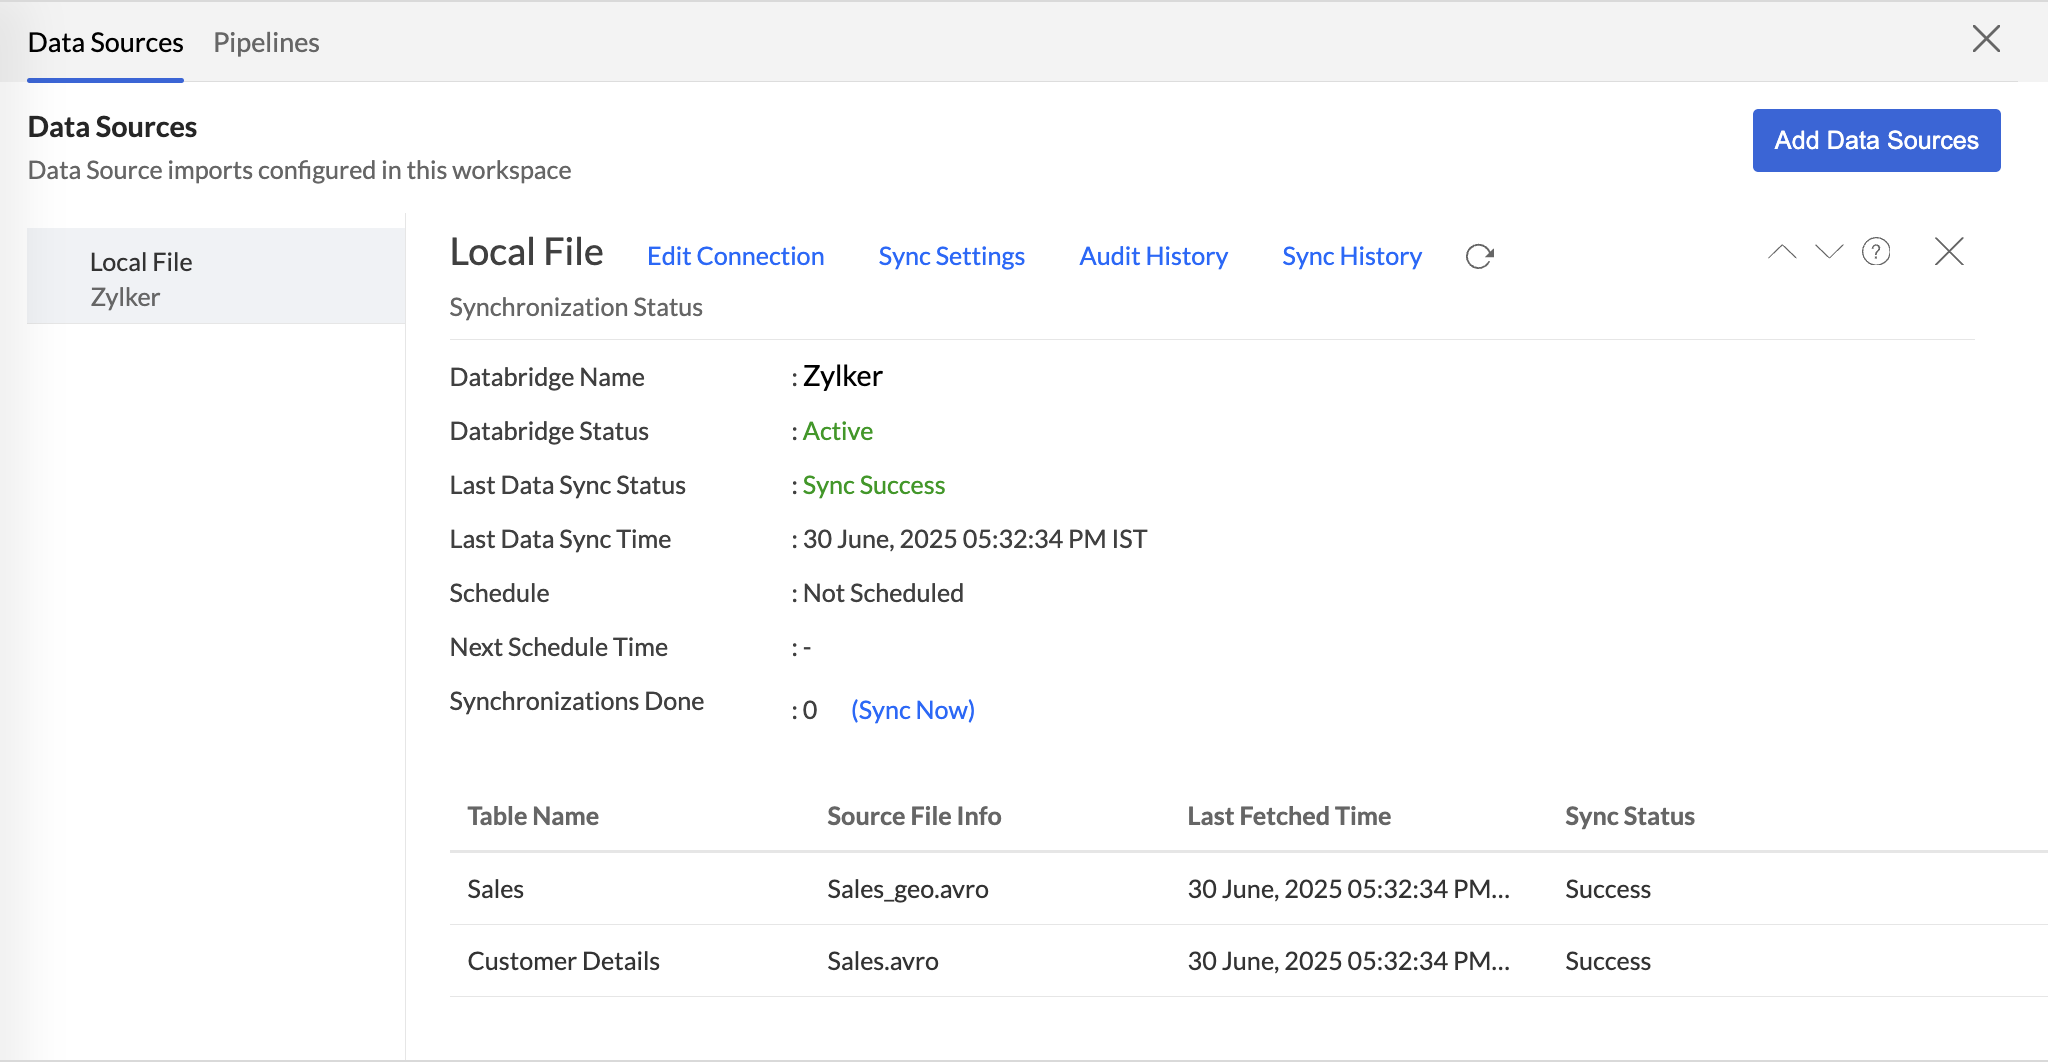The height and width of the screenshot is (1062, 2048).
Task: Select the Data Sources tab
Action: [105, 42]
